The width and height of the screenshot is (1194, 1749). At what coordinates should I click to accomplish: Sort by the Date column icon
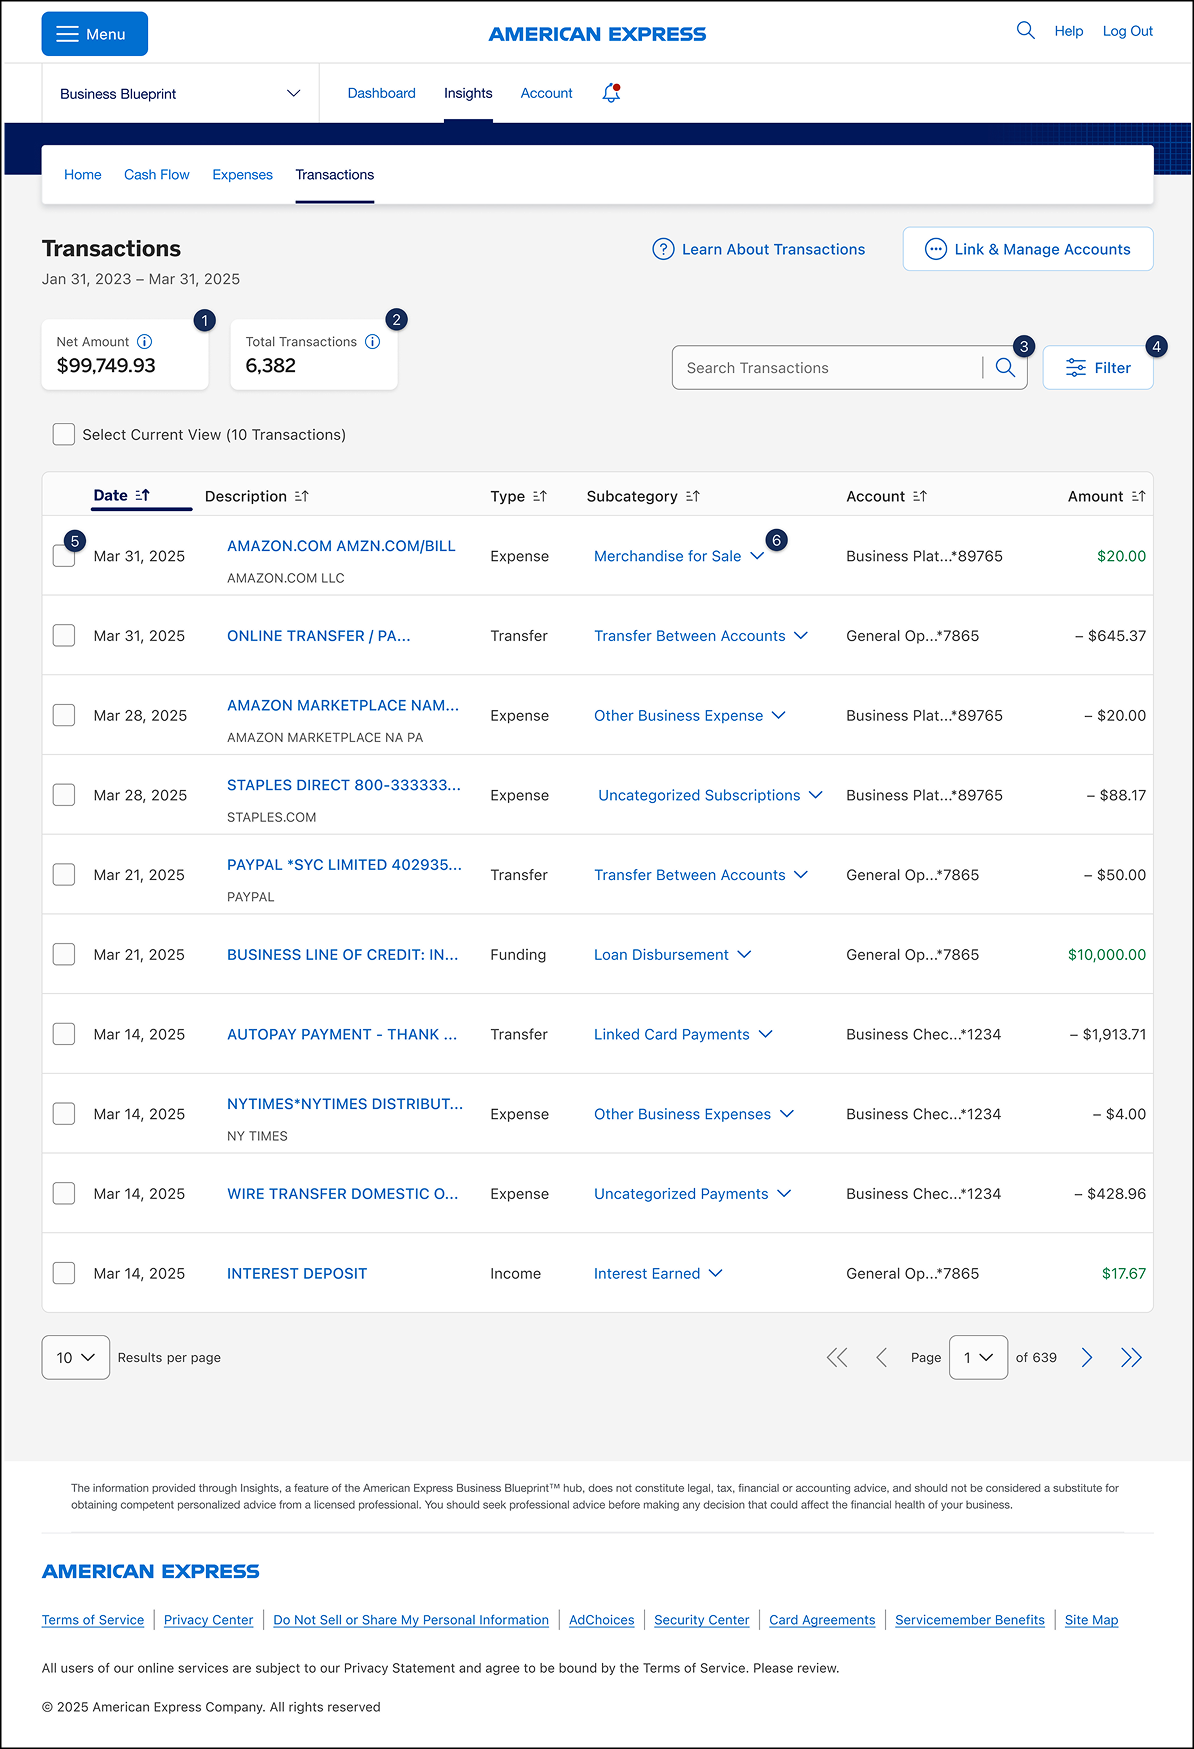(x=142, y=495)
